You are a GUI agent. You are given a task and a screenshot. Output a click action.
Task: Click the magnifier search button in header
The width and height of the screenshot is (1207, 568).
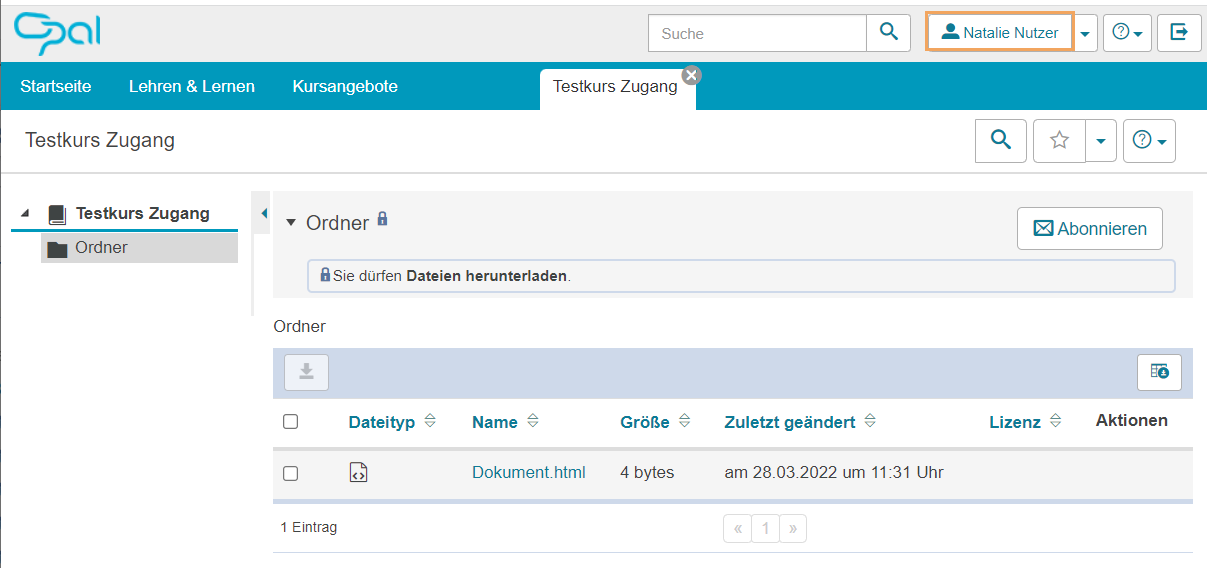[888, 33]
